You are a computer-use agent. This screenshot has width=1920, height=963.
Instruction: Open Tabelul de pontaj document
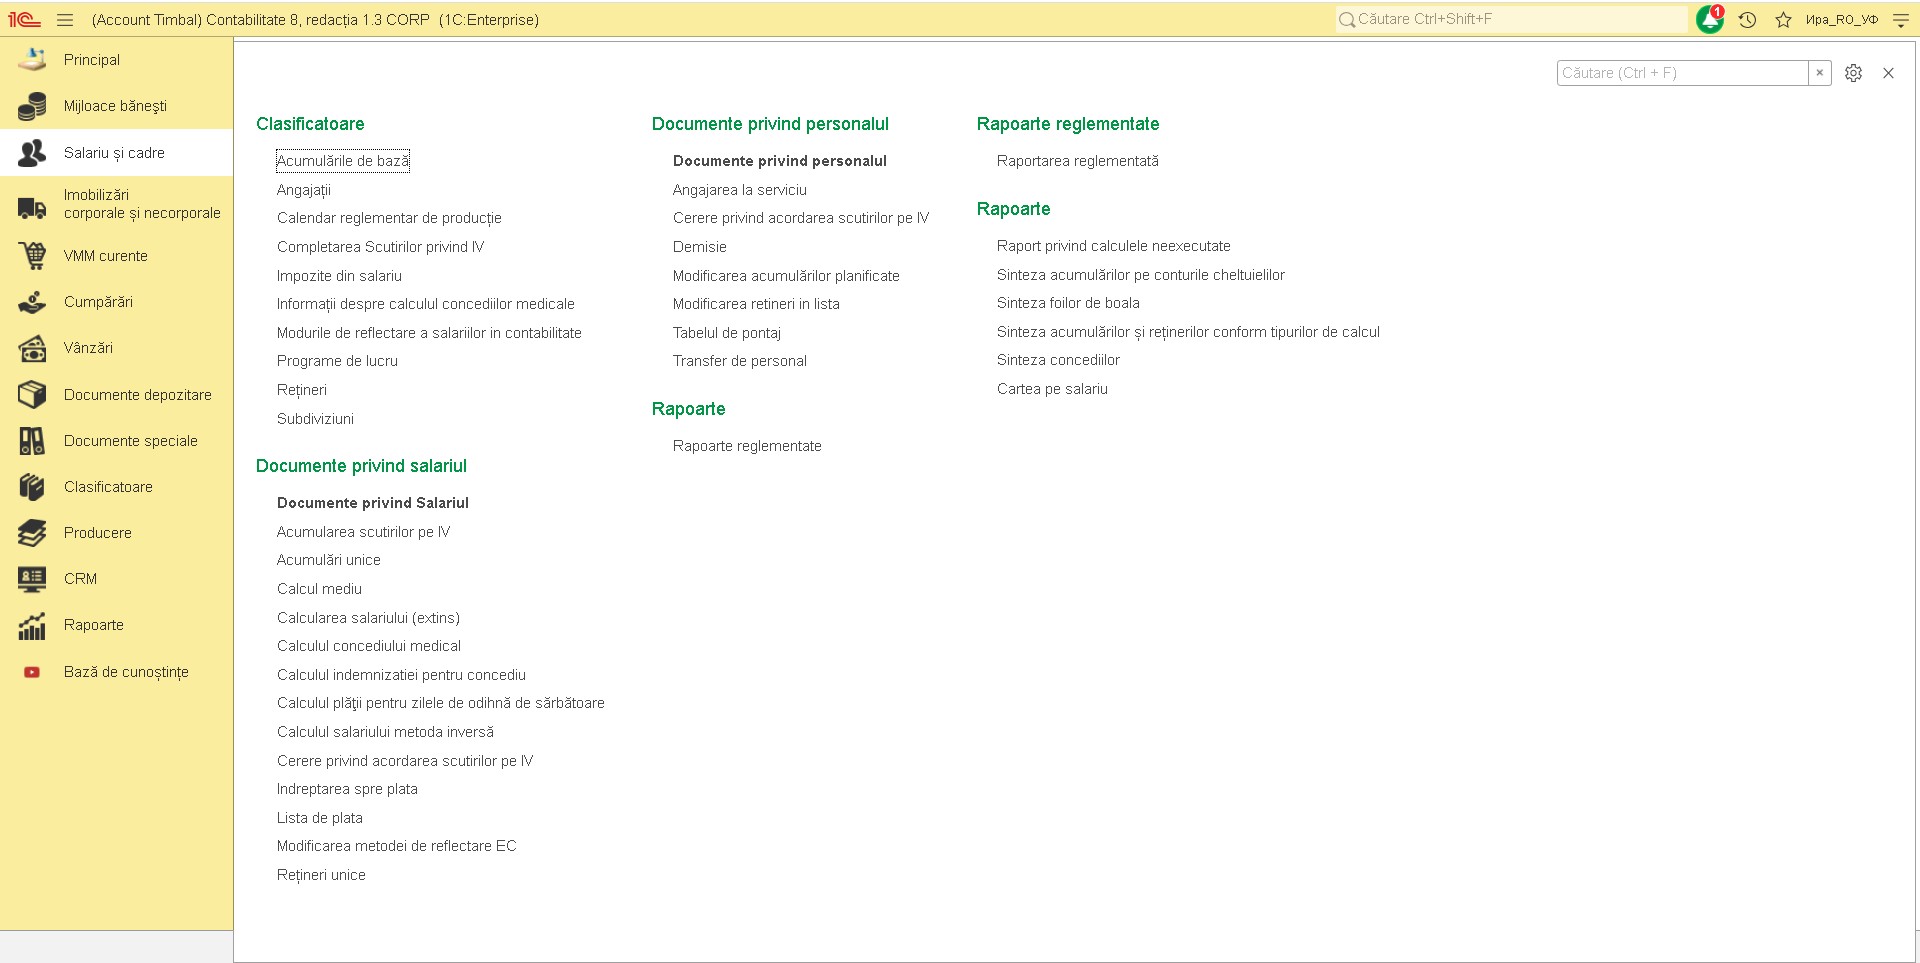pos(726,333)
